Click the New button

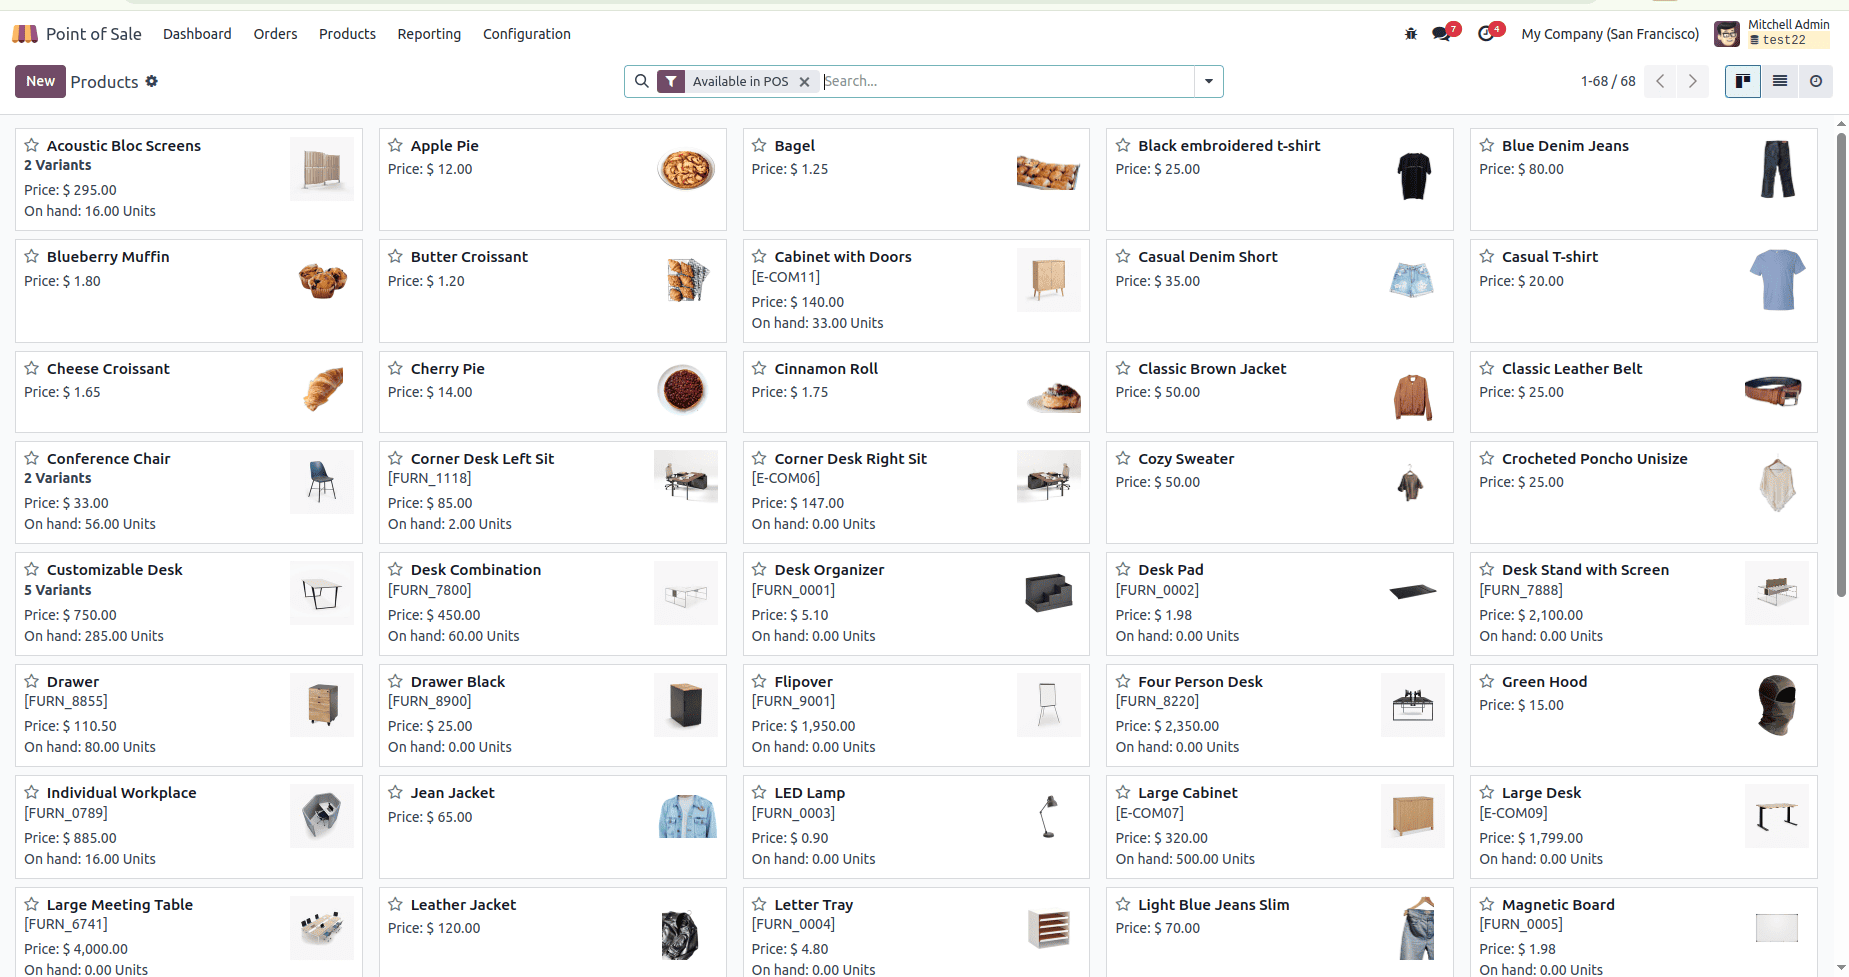click(x=40, y=81)
